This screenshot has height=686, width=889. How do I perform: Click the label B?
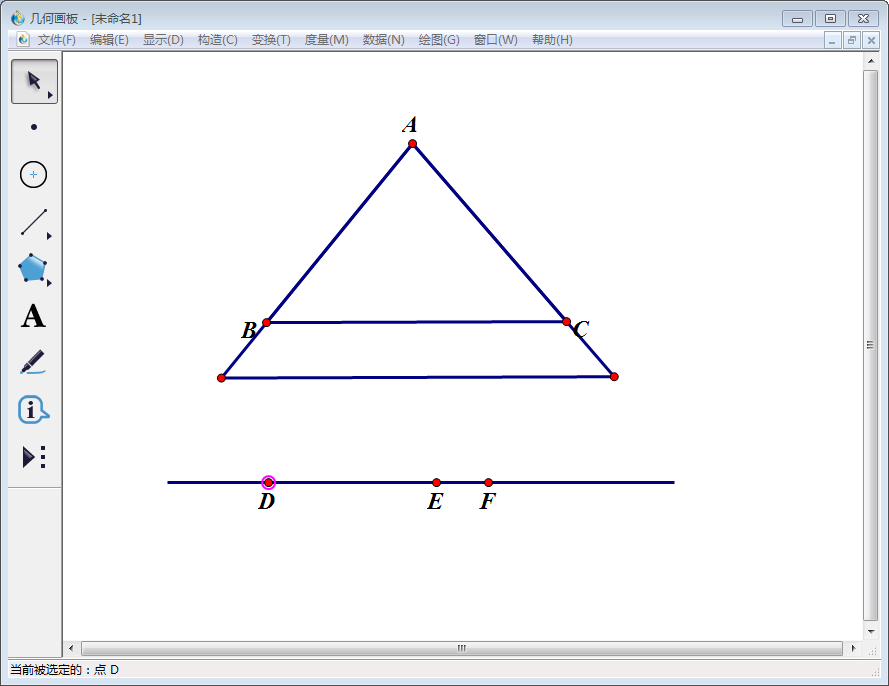pyautogui.click(x=249, y=330)
